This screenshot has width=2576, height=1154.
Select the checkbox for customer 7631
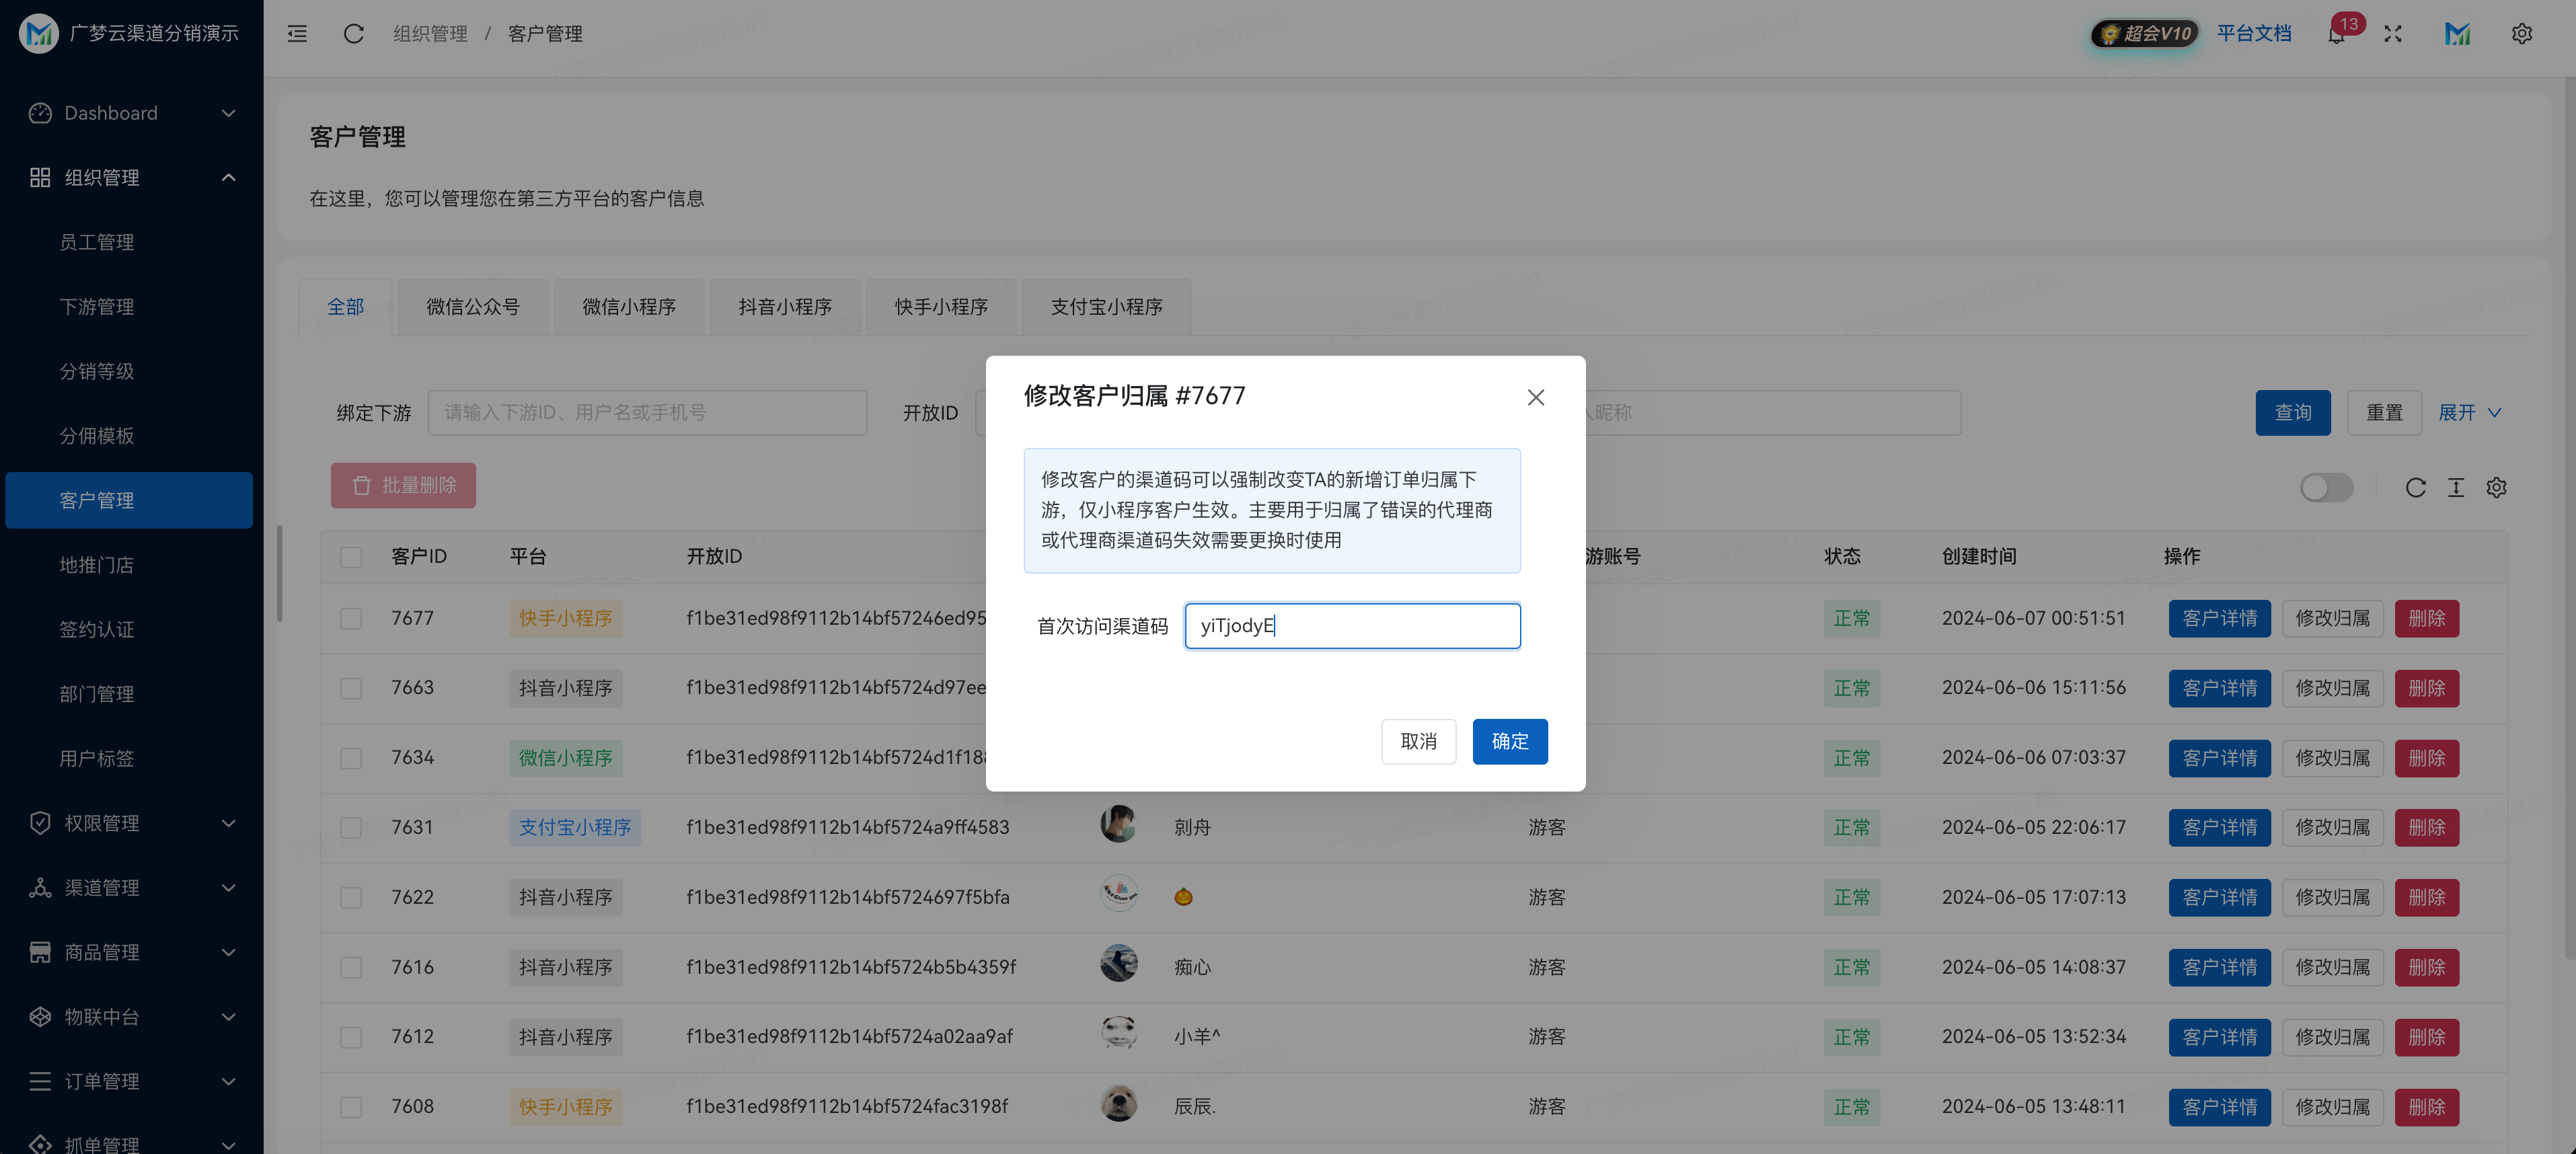pyautogui.click(x=350, y=827)
